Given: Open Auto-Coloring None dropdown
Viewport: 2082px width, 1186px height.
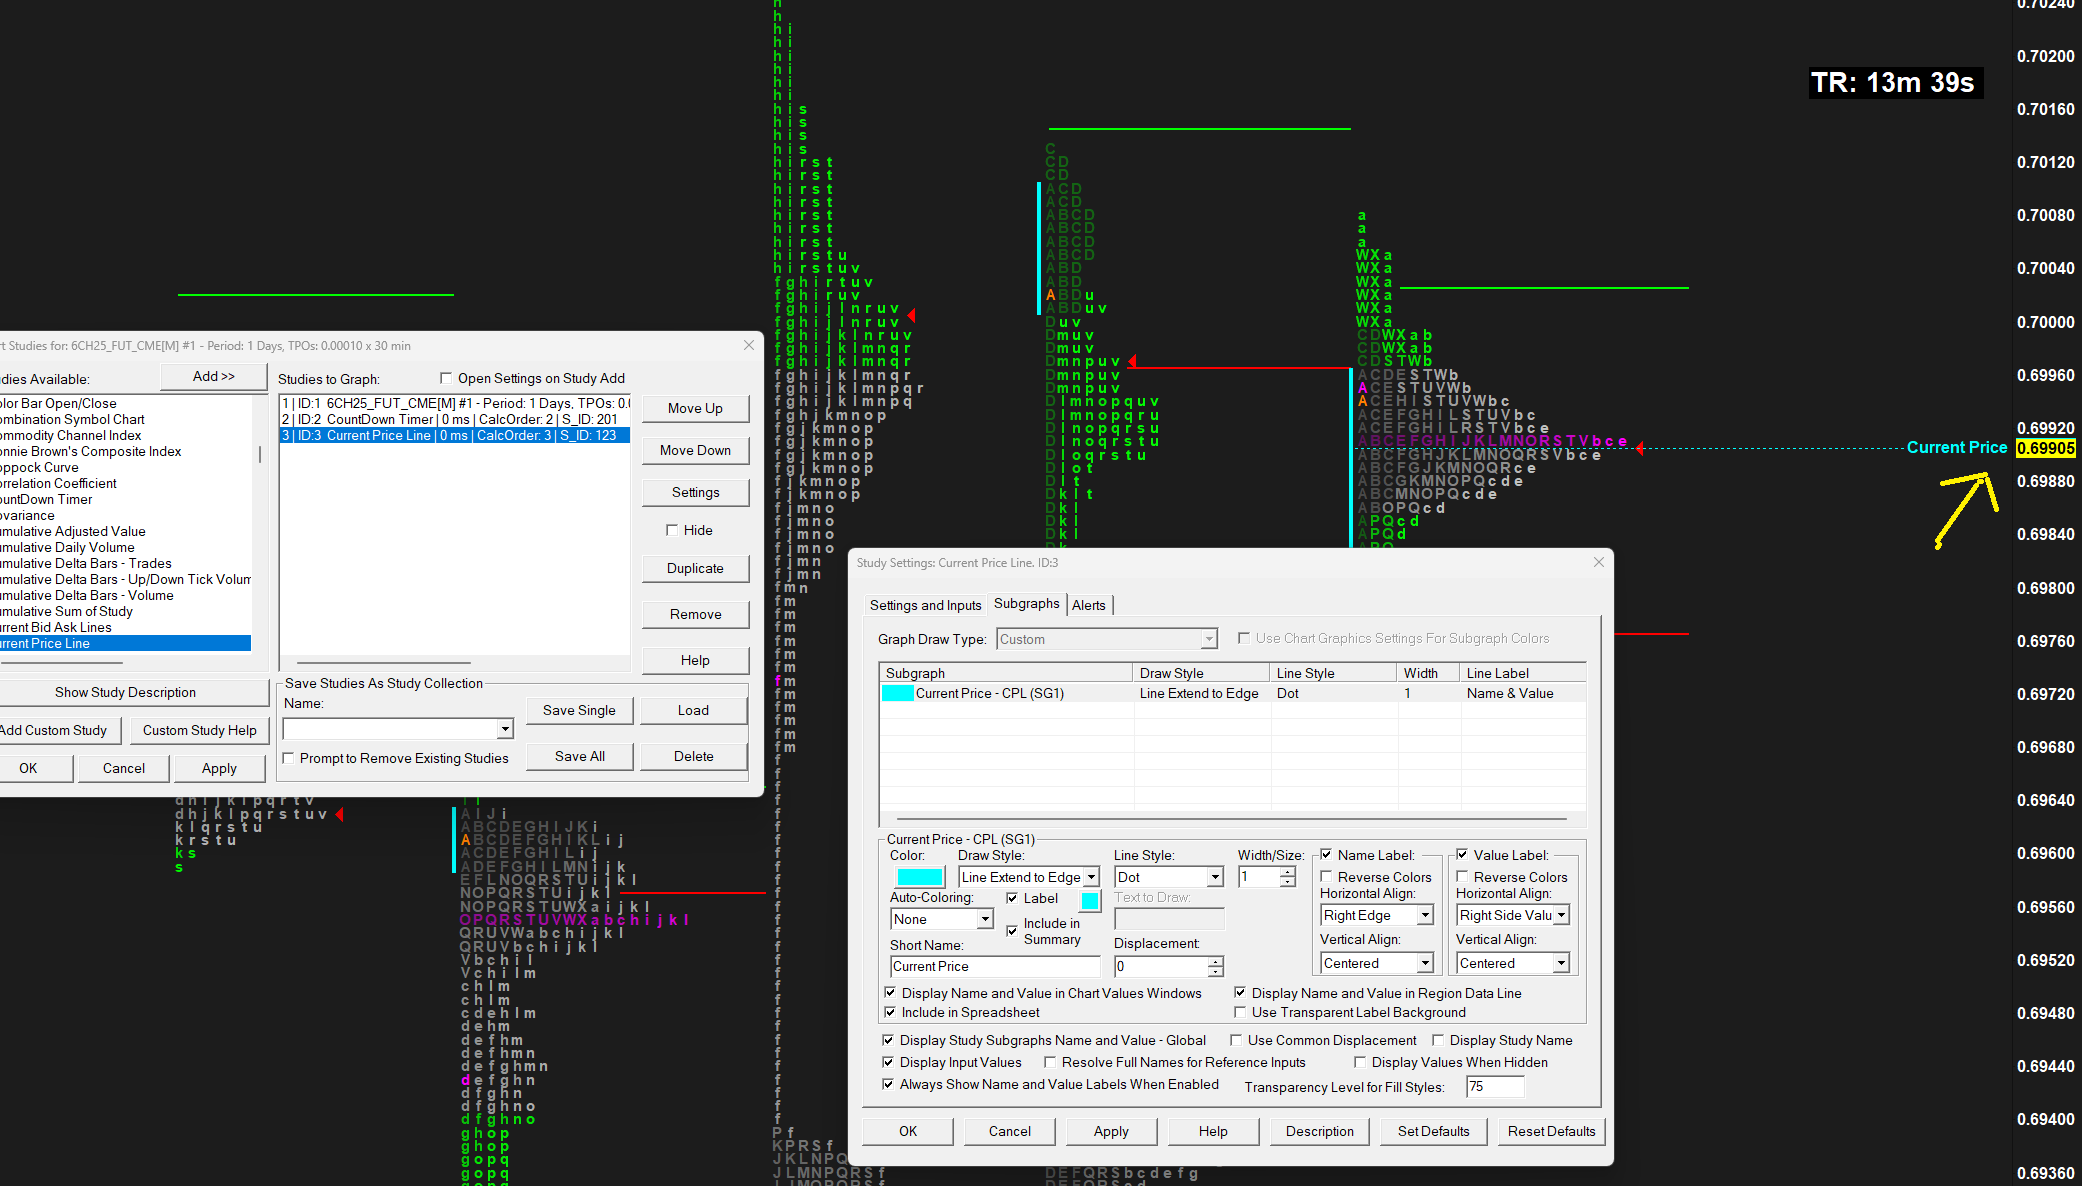Looking at the screenshot, I should (x=985, y=919).
